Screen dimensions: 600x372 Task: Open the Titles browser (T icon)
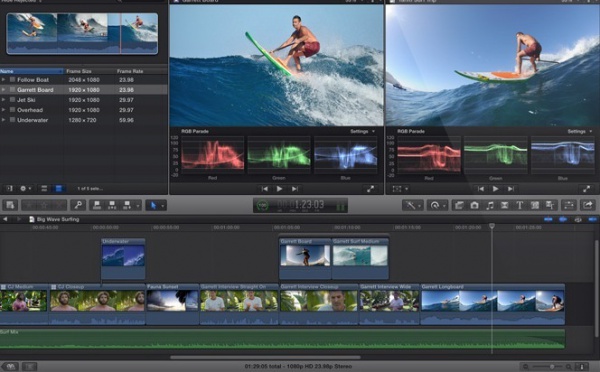(519, 206)
